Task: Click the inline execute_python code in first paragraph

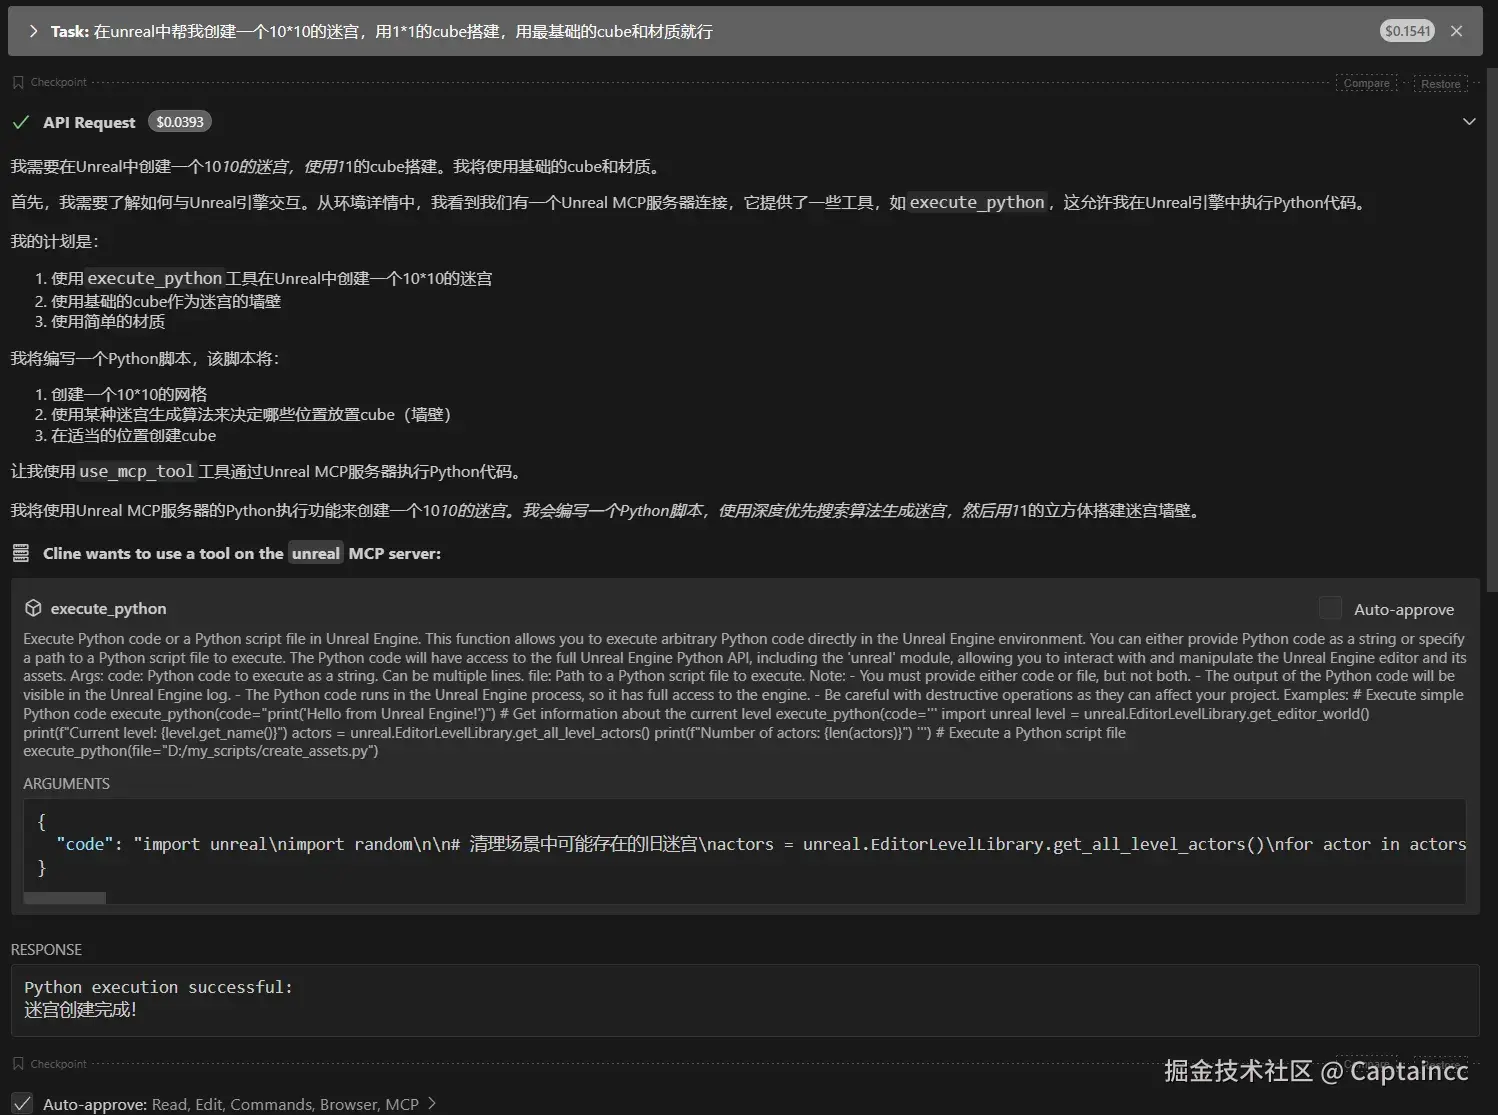Action: [977, 202]
